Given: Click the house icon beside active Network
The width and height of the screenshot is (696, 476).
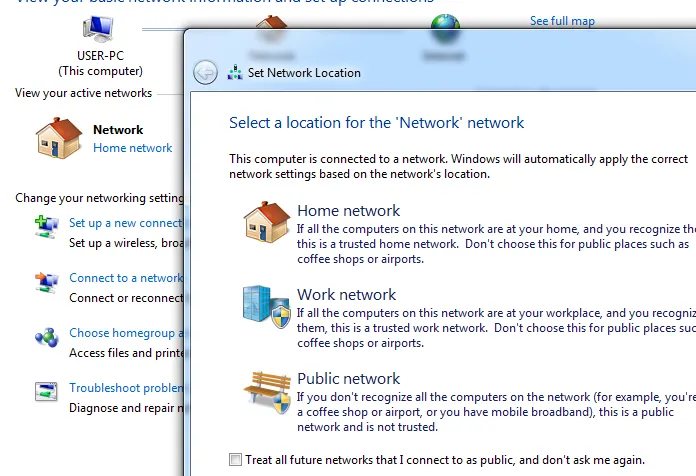Looking at the screenshot, I should click(59, 138).
